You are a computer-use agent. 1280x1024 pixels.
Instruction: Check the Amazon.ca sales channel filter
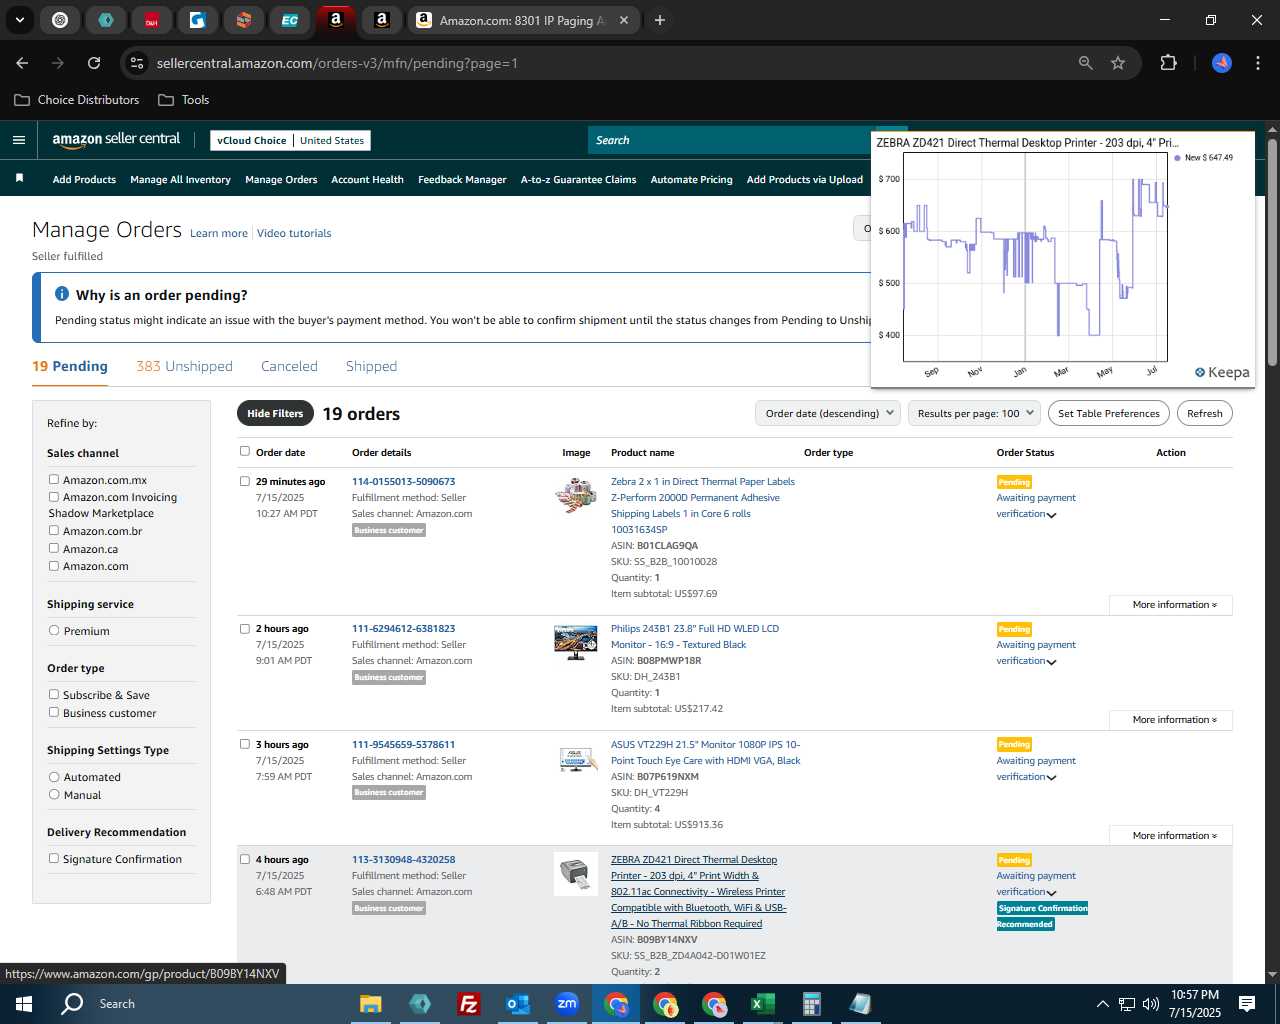click(x=54, y=548)
